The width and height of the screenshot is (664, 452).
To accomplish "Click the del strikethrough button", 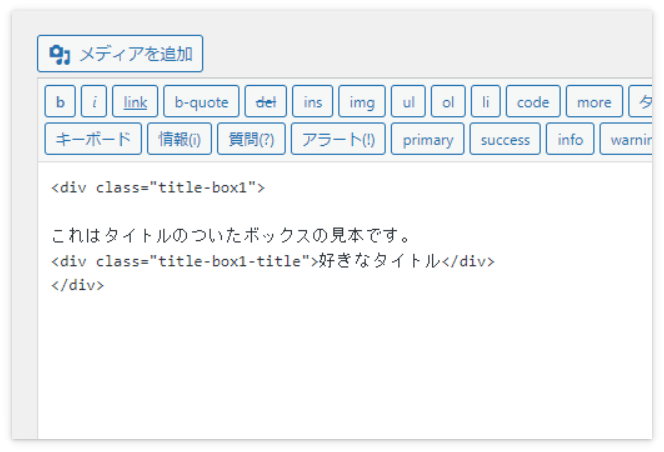I will pyautogui.click(x=266, y=102).
